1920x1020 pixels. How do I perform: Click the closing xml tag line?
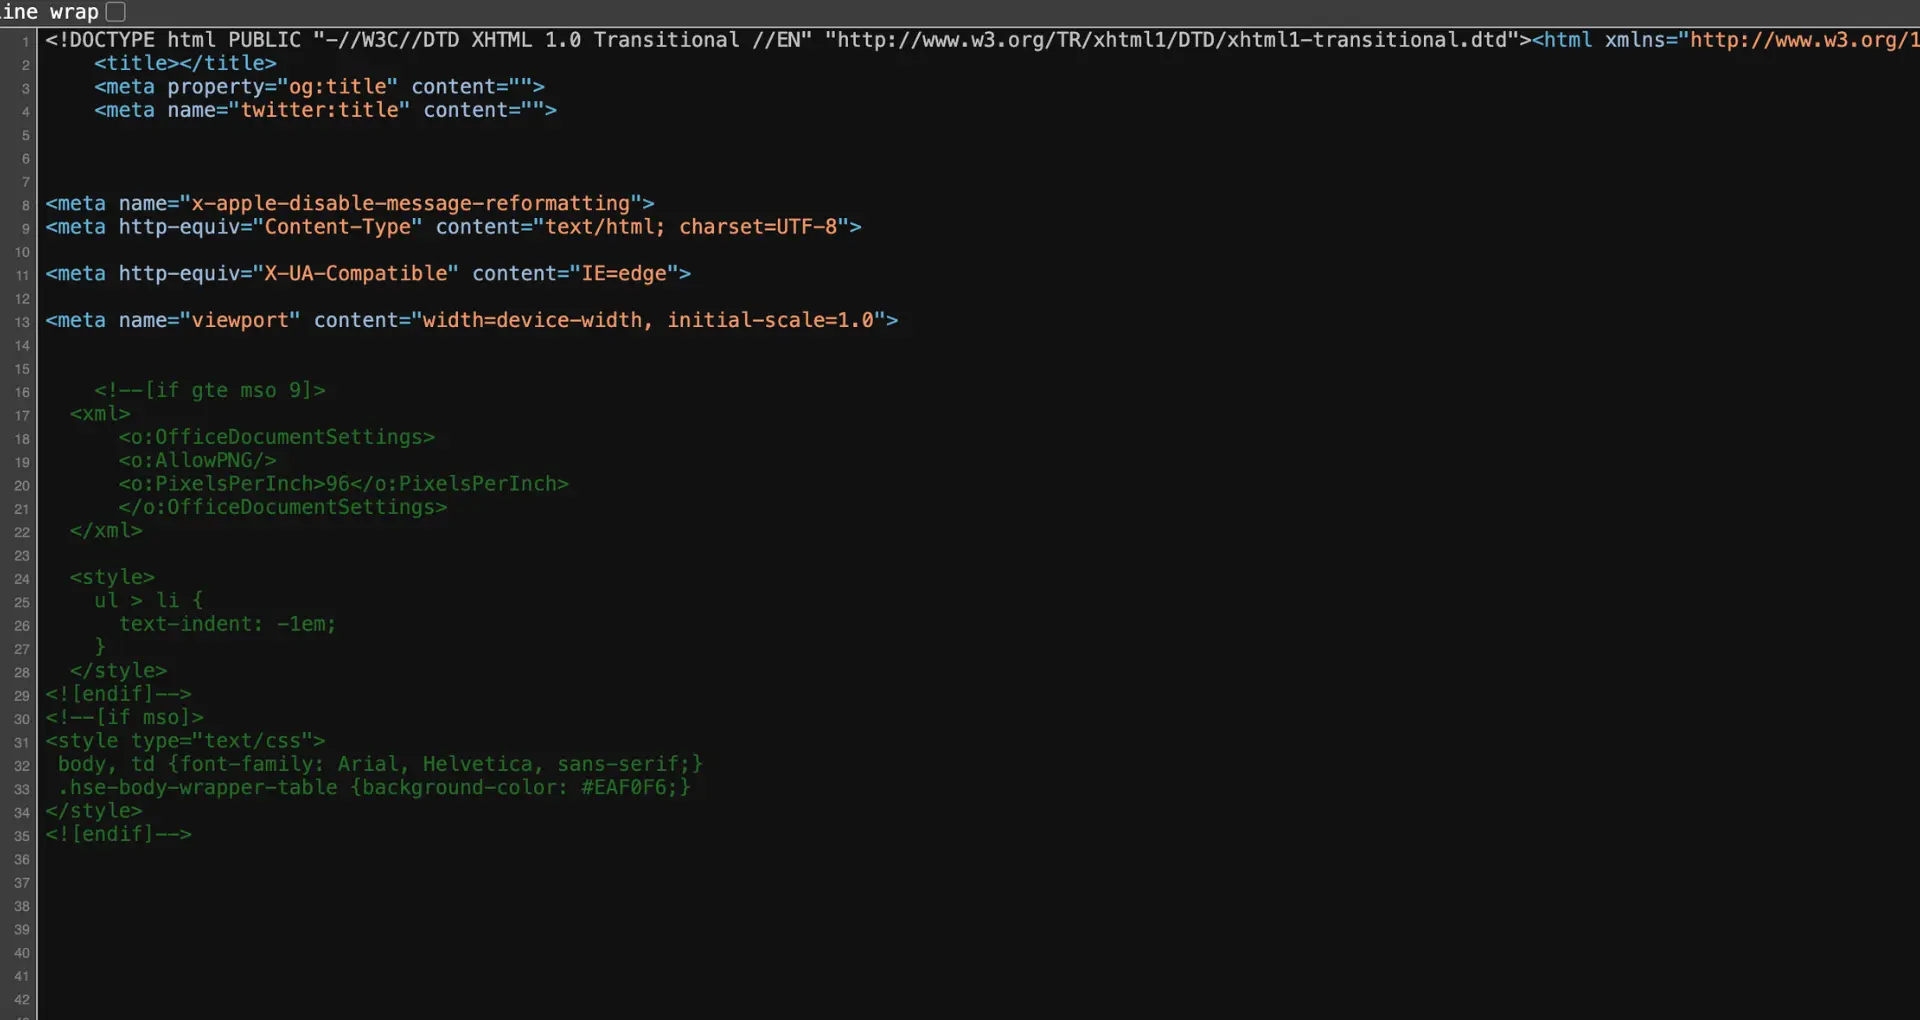(x=106, y=531)
